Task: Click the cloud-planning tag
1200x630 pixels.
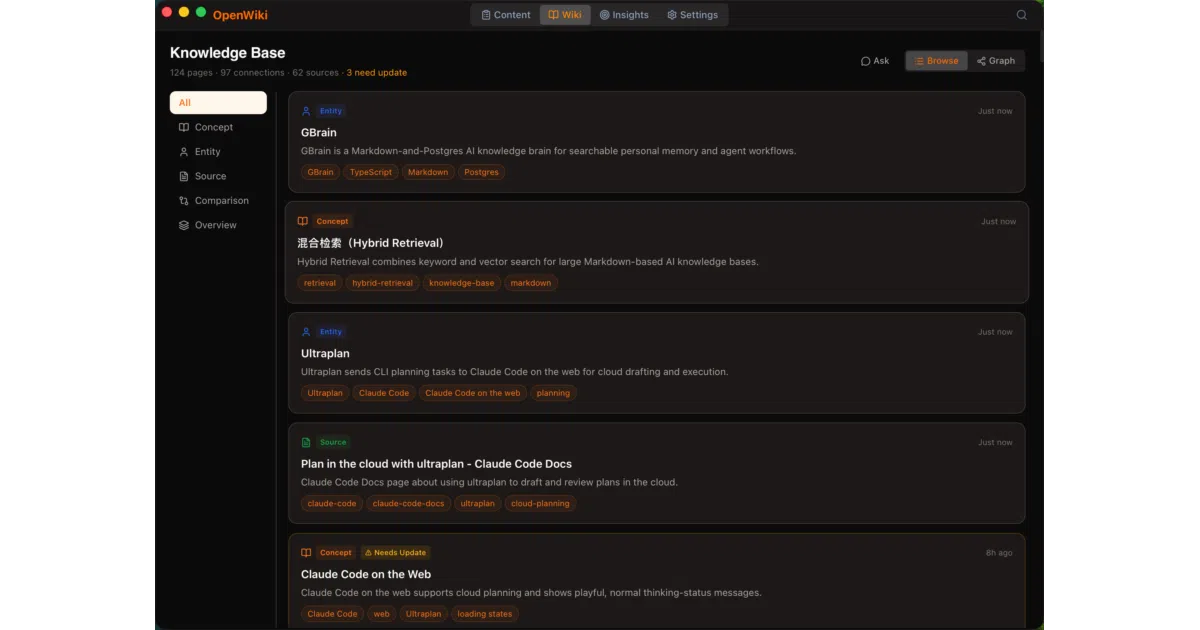Action: point(540,504)
